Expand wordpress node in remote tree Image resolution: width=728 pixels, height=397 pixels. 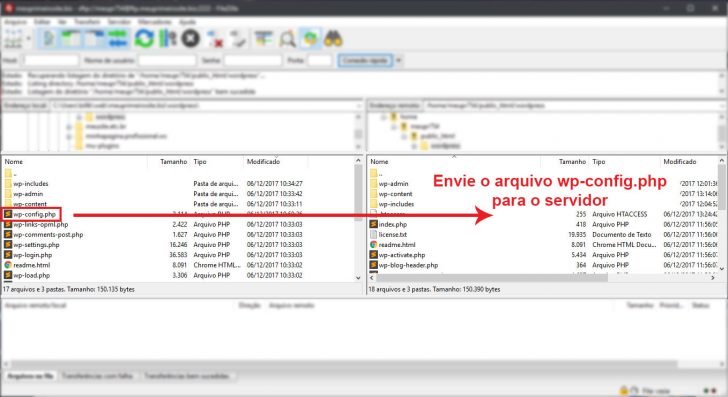[414, 146]
